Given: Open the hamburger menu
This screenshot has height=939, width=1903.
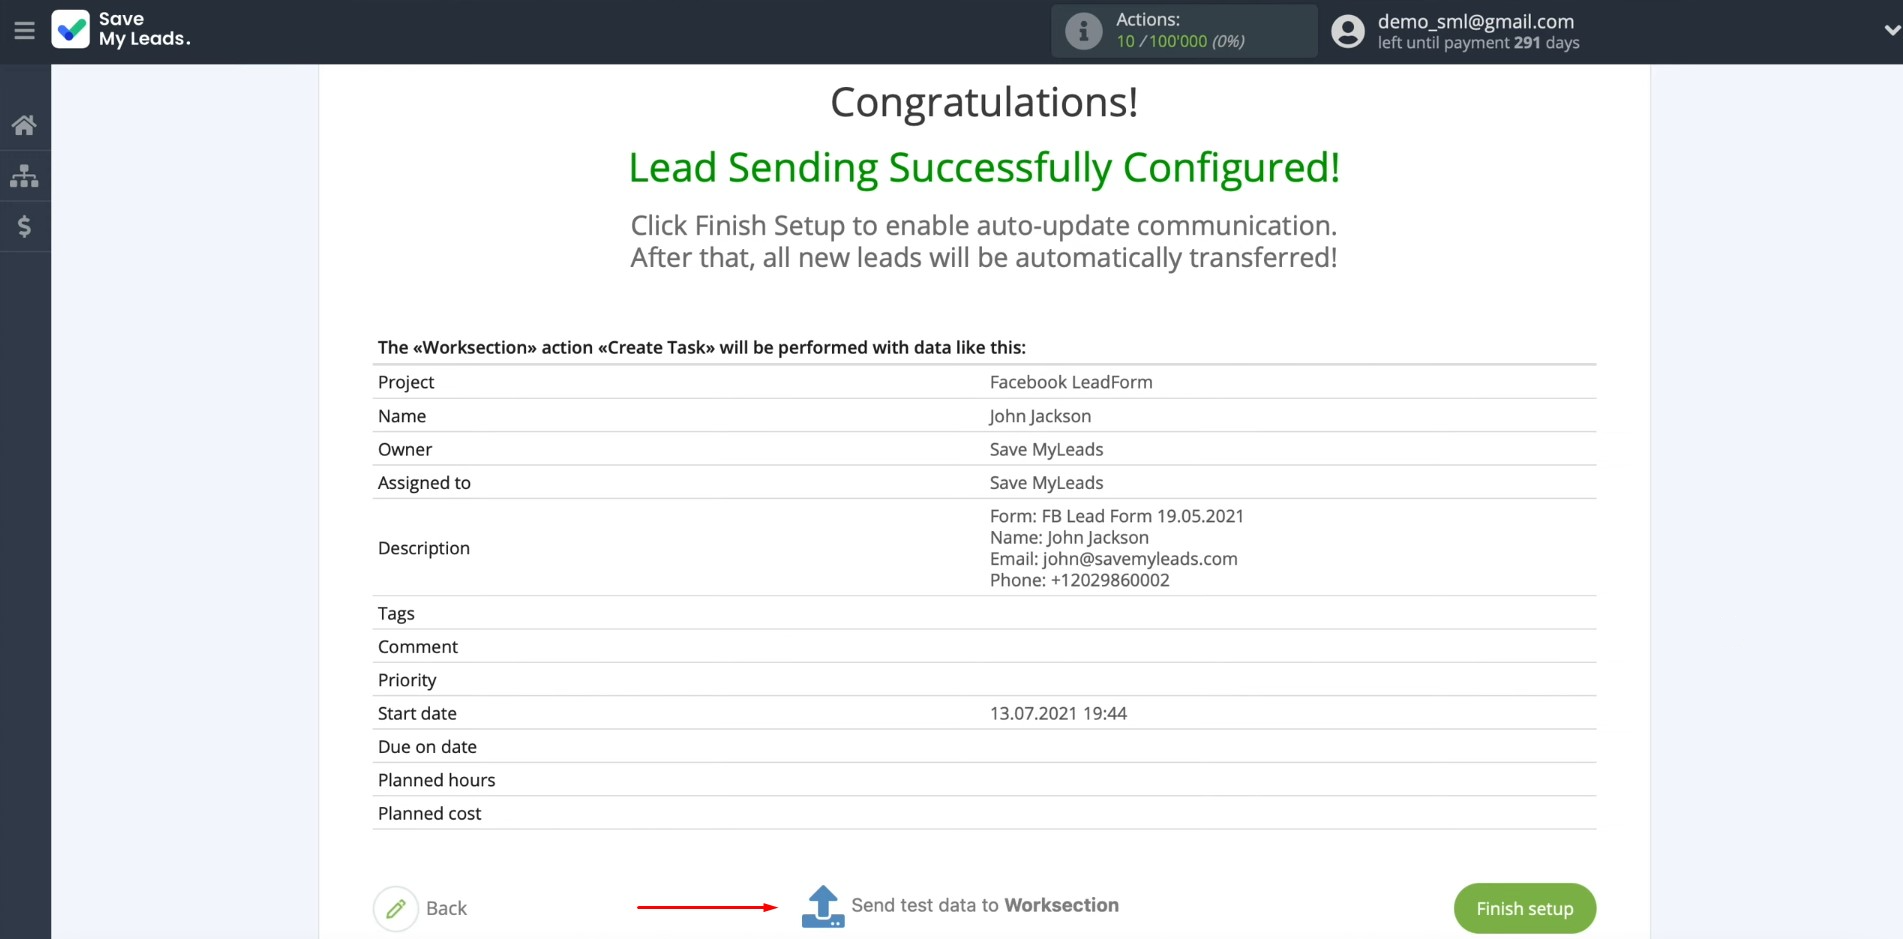Looking at the screenshot, I should (24, 31).
